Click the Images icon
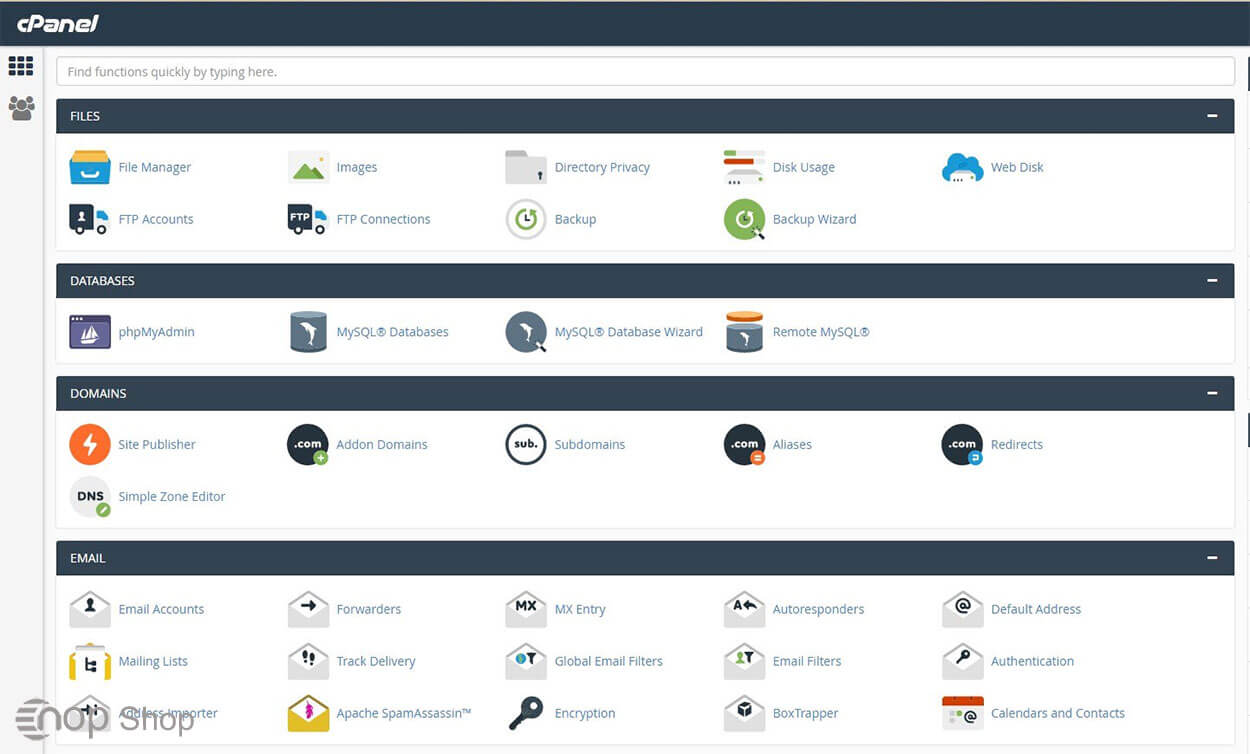 tap(308, 167)
